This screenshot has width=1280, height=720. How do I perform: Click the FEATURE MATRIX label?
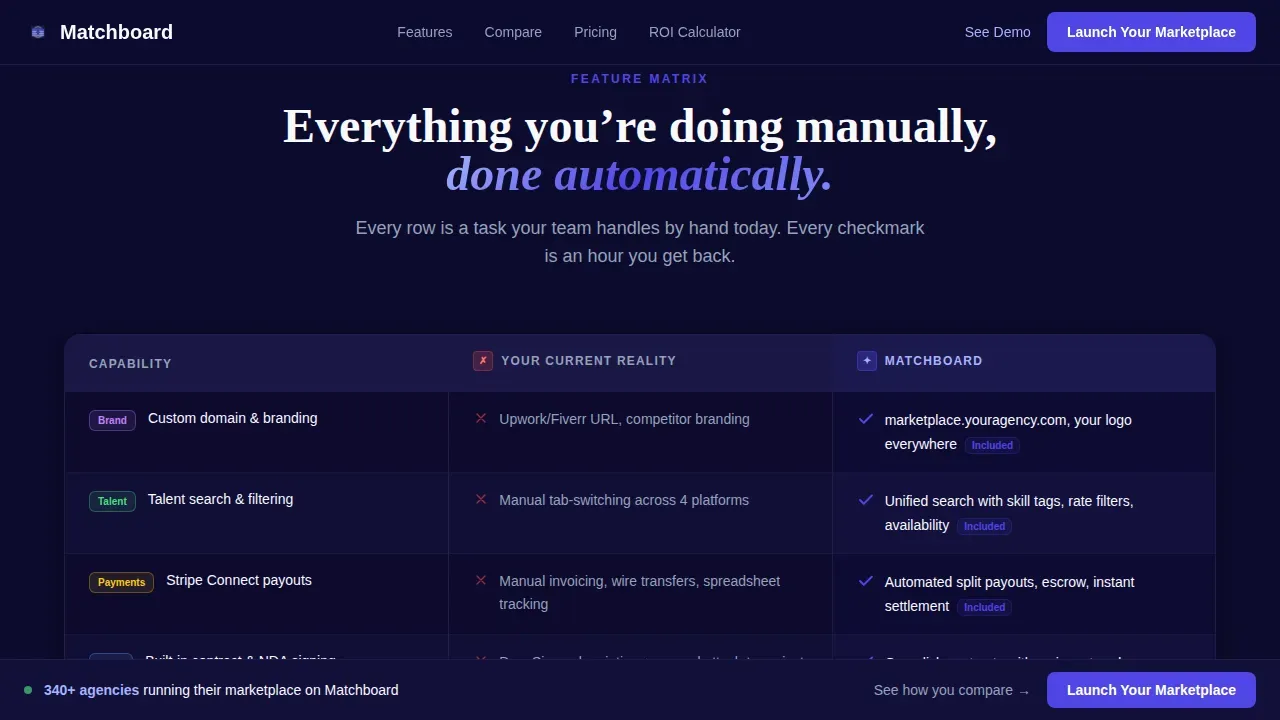point(640,79)
